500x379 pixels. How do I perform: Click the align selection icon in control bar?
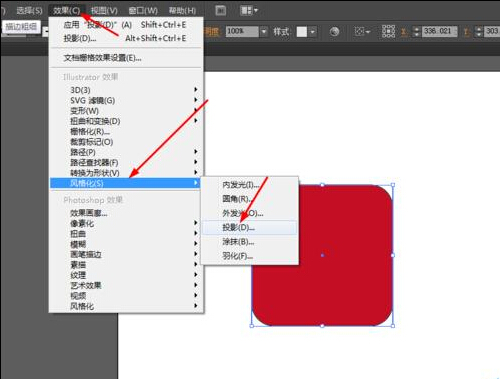pyautogui.click(x=362, y=32)
